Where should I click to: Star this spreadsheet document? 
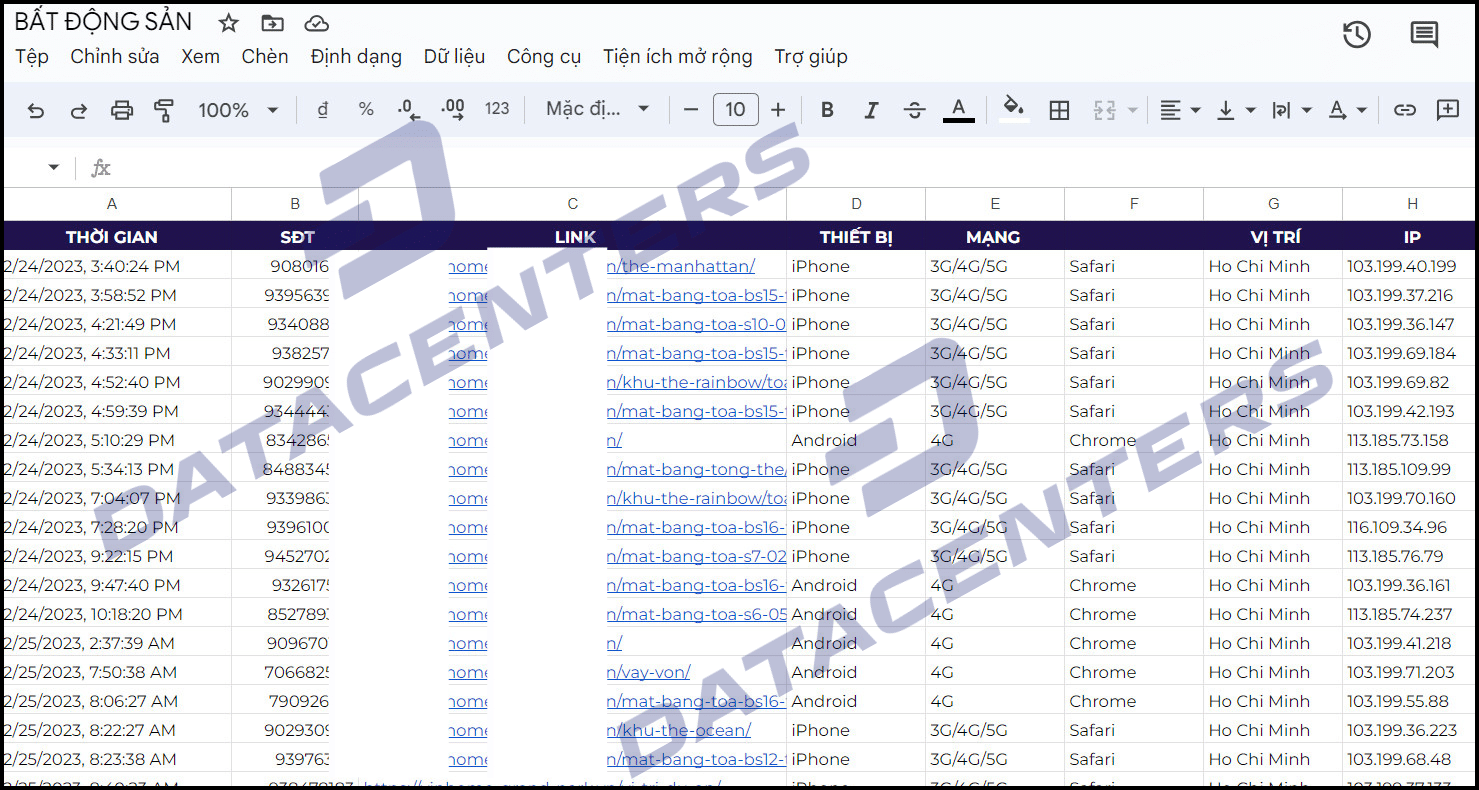[x=229, y=23]
